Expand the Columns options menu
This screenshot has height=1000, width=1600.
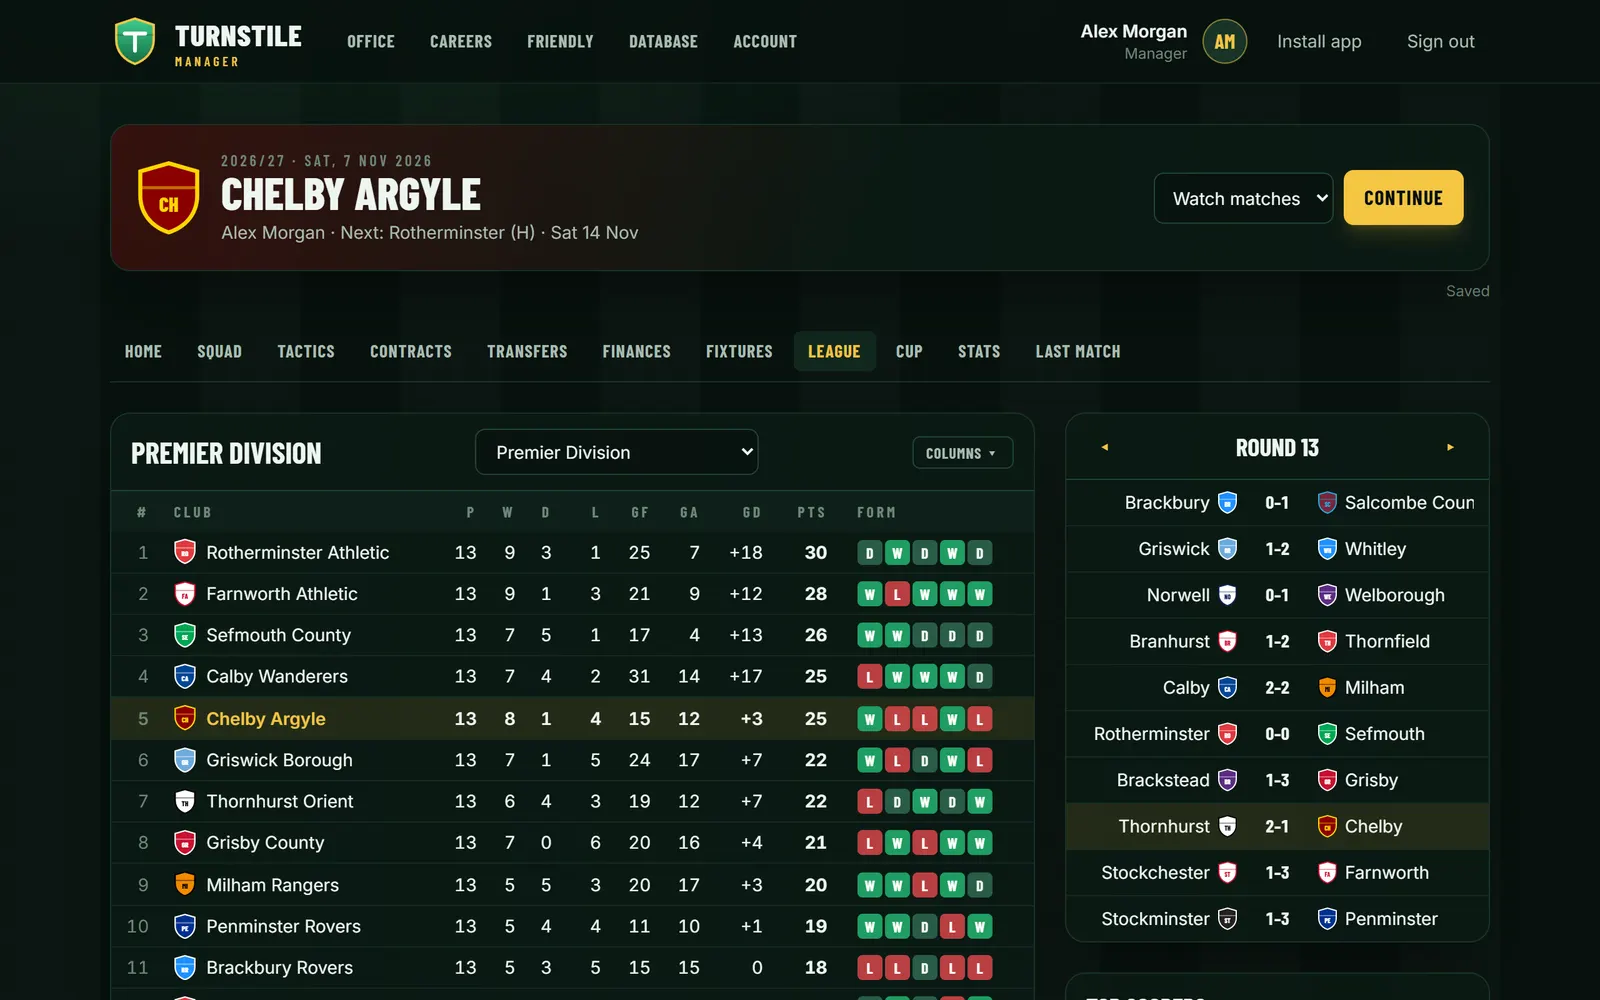point(962,453)
